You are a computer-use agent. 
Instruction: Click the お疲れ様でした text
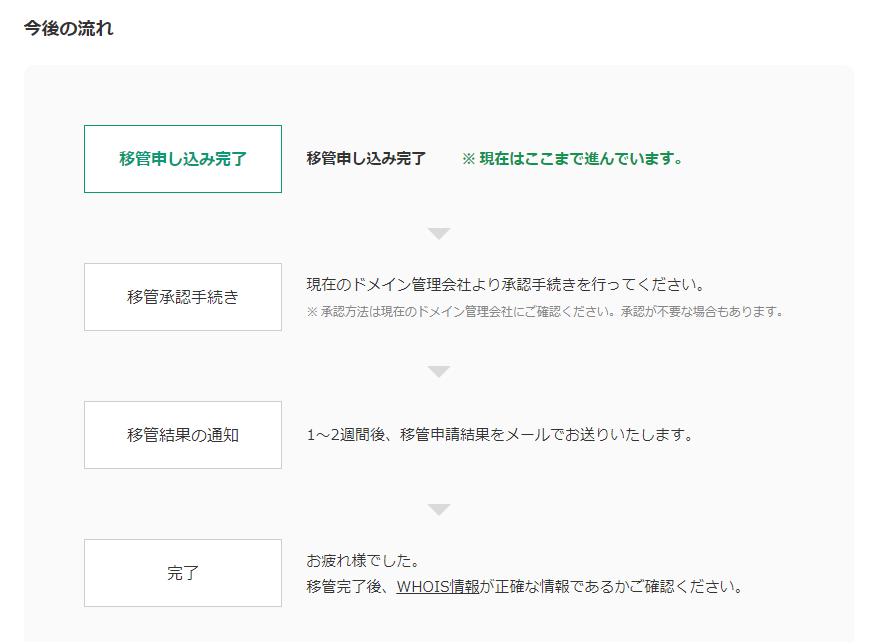tap(363, 560)
